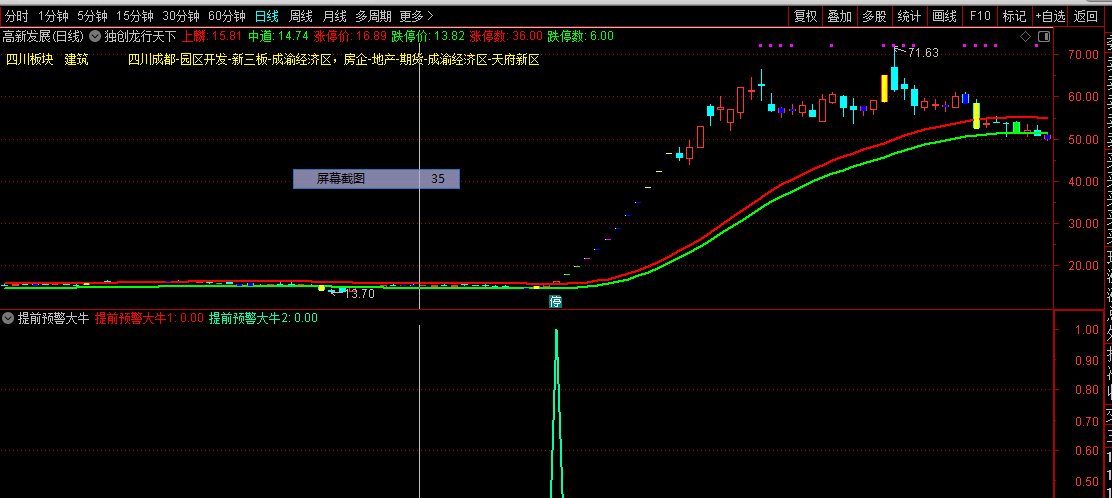The image size is (1112, 498).
Task: Activate the 画线 drawing tool
Action: [x=944, y=16]
